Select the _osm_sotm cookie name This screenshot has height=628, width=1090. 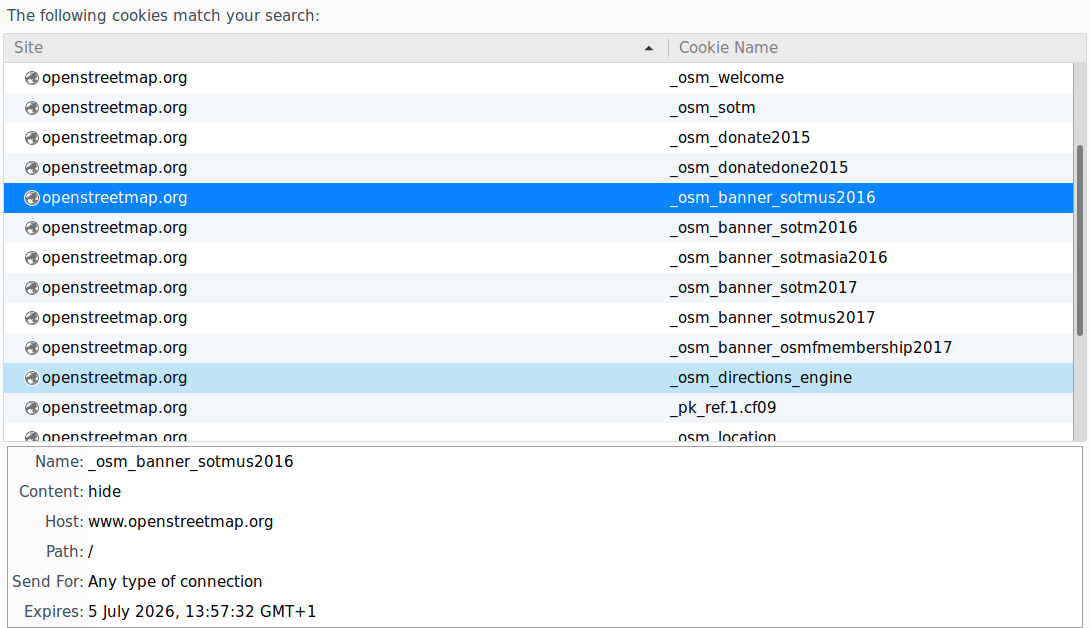pyautogui.click(x=713, y=108)
